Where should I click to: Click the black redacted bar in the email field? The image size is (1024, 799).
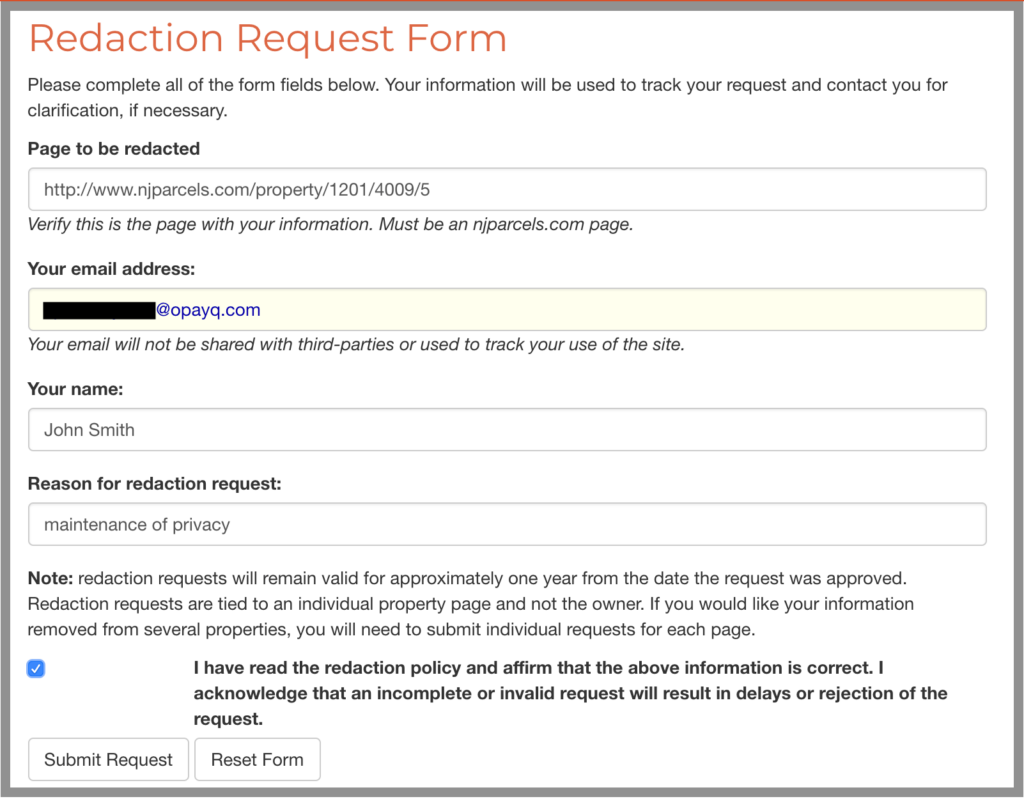[x=98, y=311]
